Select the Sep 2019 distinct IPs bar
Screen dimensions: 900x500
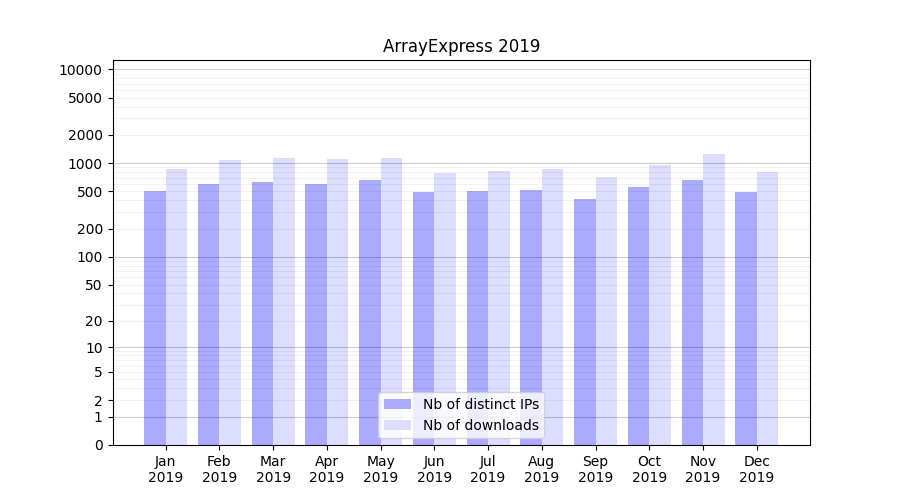point(585,322)
